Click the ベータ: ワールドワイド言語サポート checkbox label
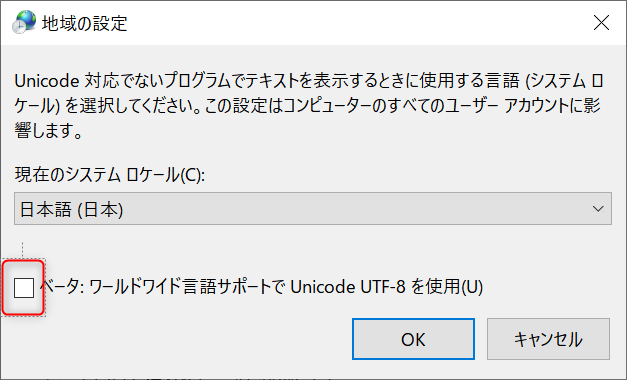Screen dimensions: 627x380 [262, 287]
